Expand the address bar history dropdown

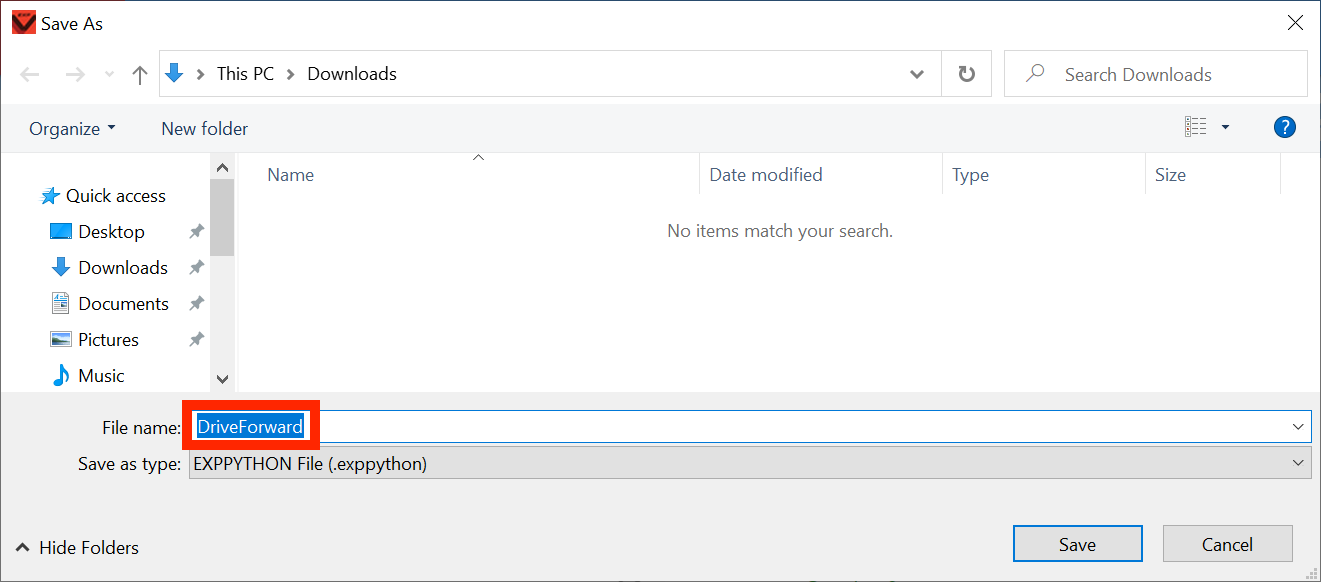tap(917, 74)
